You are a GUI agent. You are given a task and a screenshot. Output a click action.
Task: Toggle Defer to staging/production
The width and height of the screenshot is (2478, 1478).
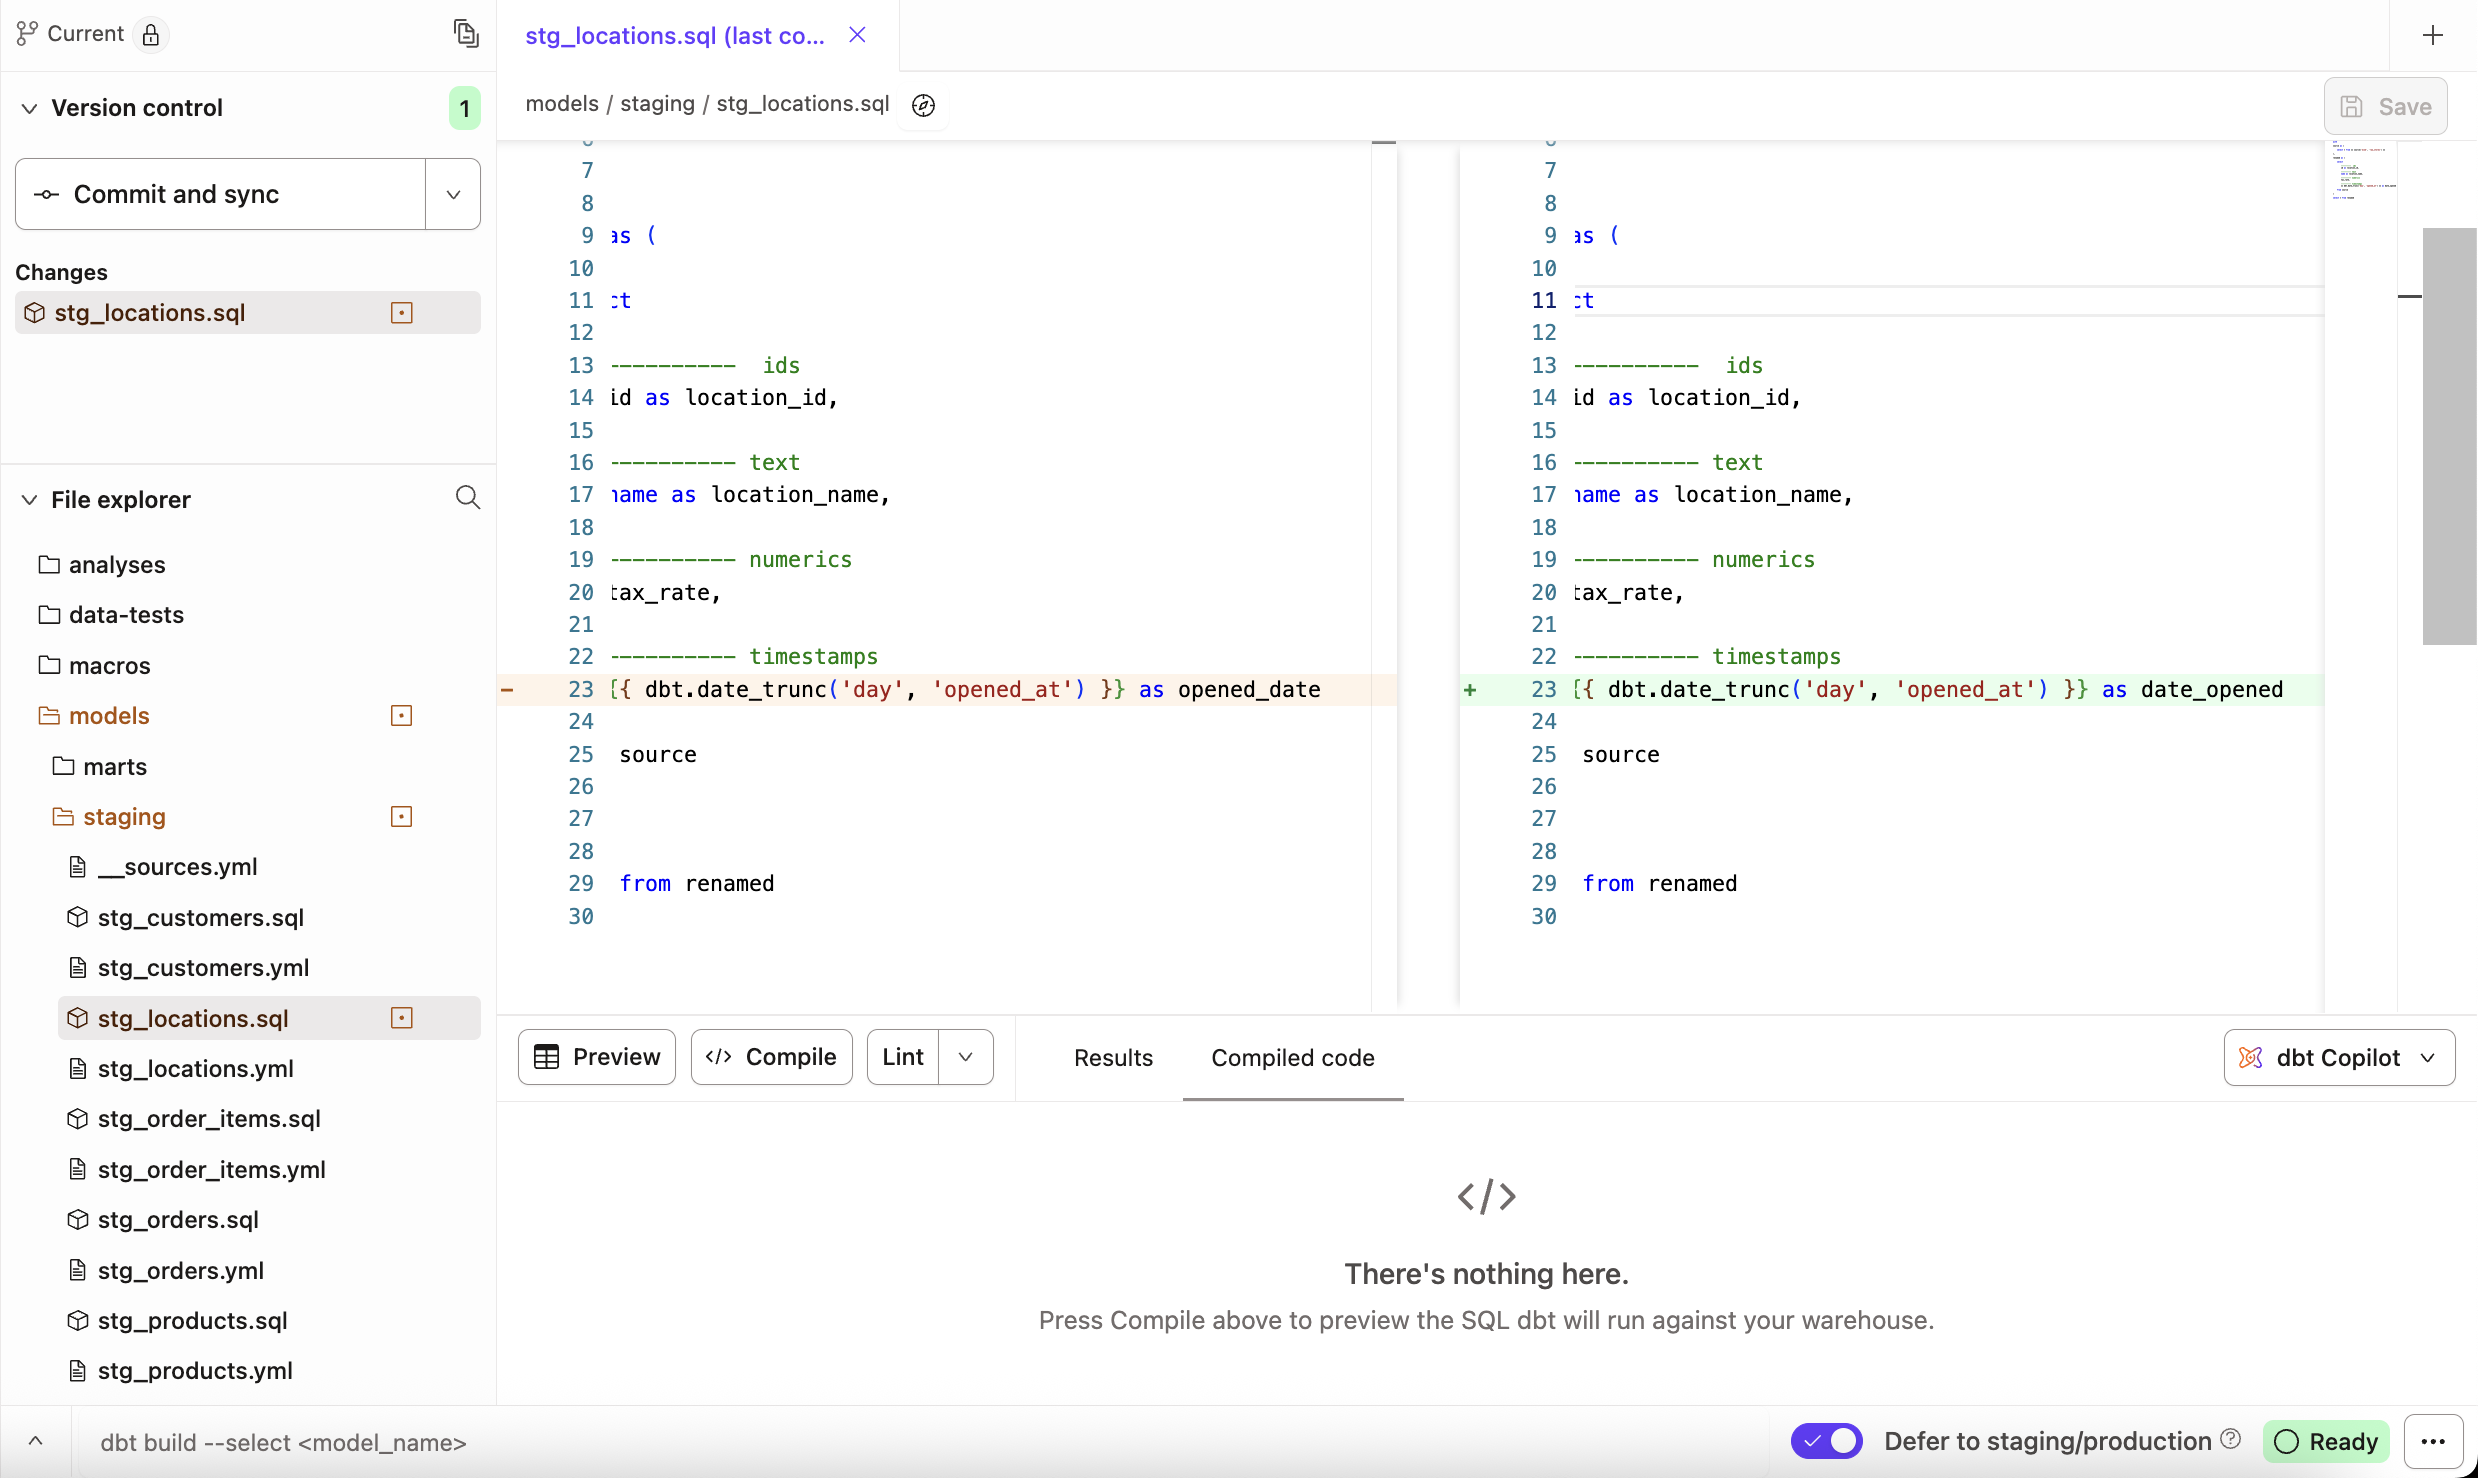coord(1826,1441)
